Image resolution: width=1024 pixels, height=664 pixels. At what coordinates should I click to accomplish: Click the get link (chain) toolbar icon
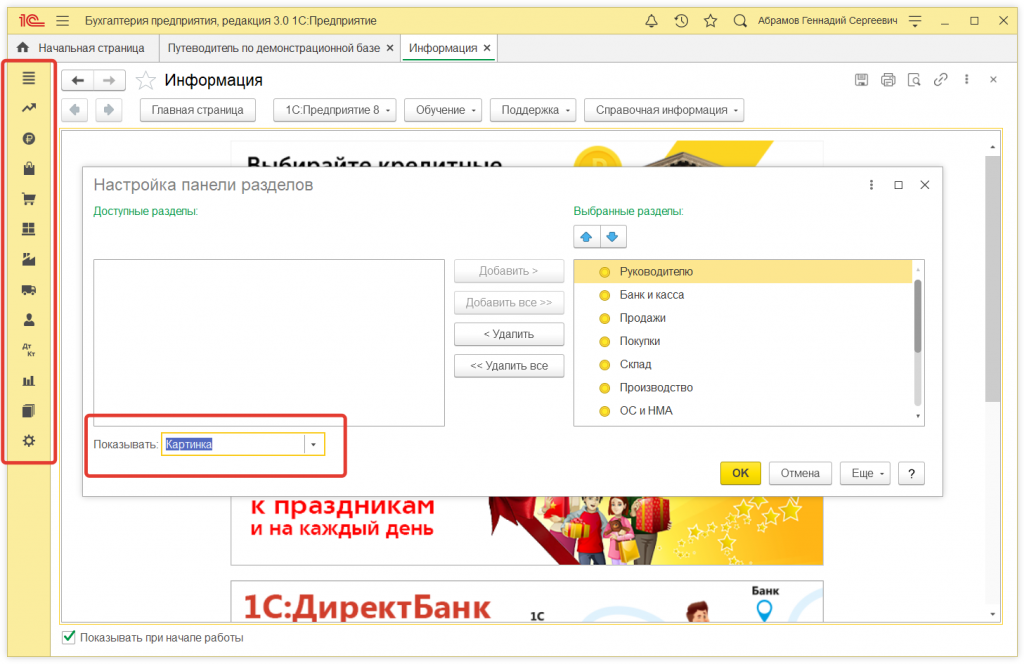click(941, 80)
